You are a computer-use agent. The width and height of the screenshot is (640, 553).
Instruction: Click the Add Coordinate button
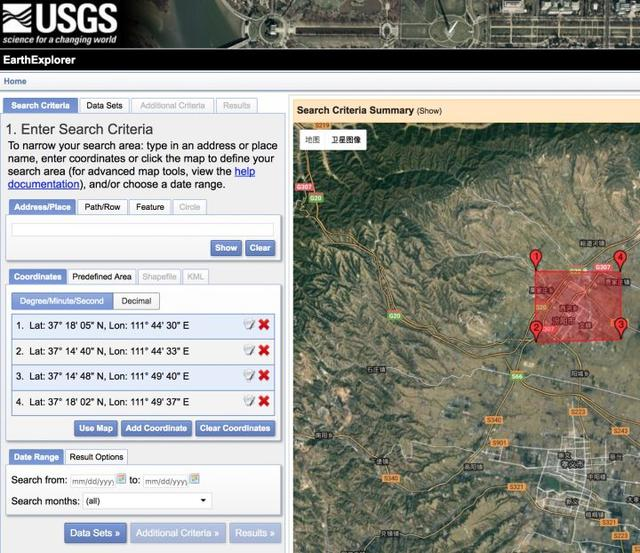156,429
